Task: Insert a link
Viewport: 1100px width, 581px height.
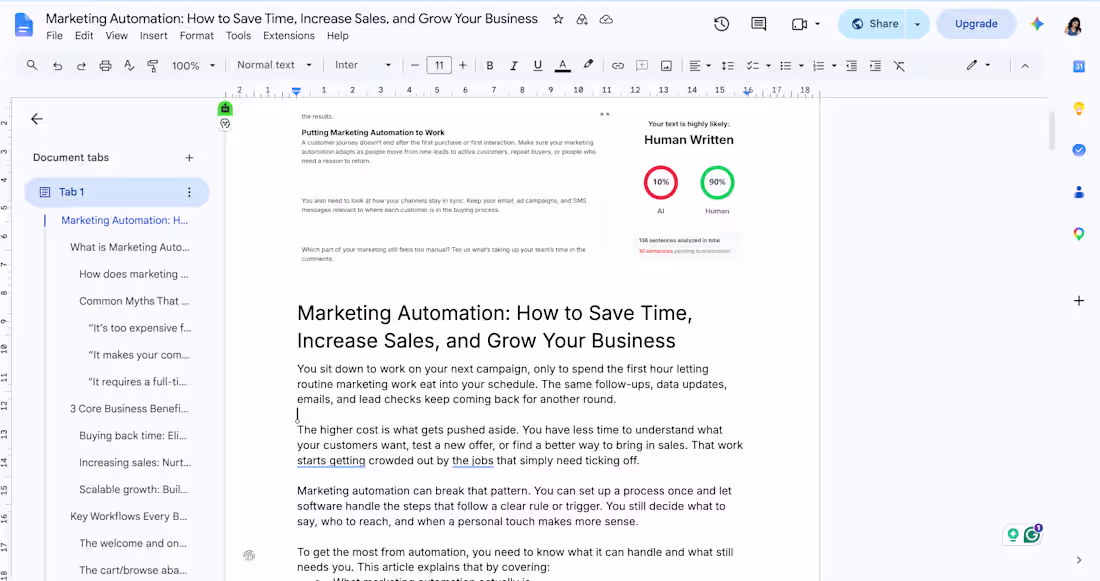Action: (x=617, y=65)
